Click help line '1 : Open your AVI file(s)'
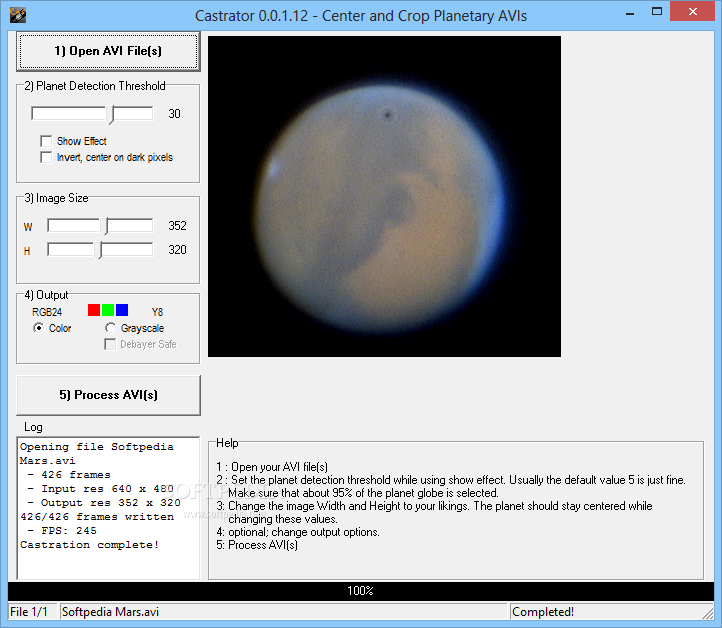 (272, 467)
